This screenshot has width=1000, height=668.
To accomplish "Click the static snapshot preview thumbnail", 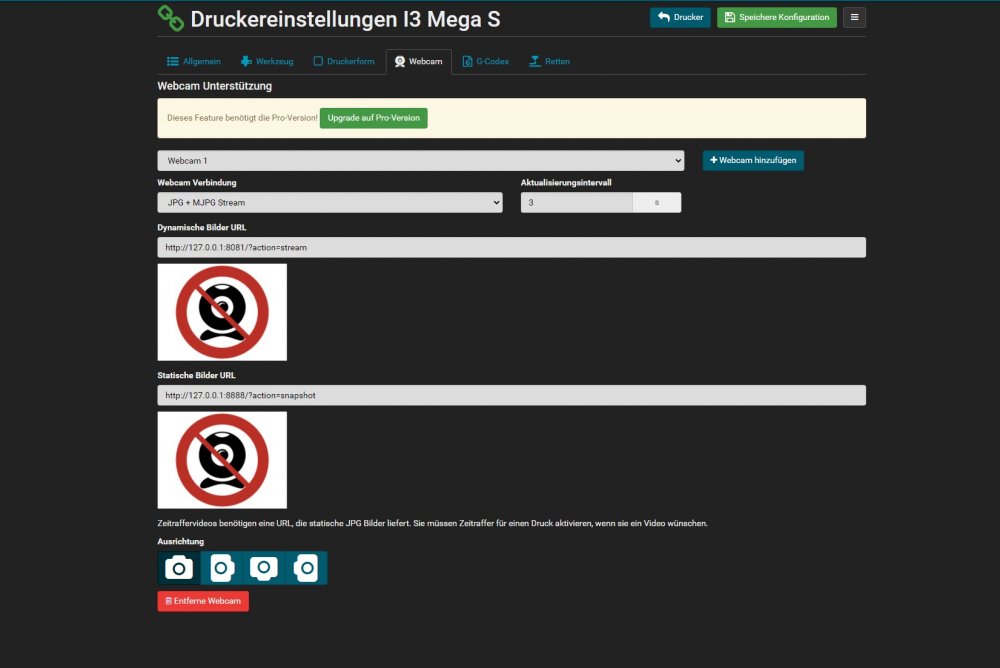I will click(222, 460).
